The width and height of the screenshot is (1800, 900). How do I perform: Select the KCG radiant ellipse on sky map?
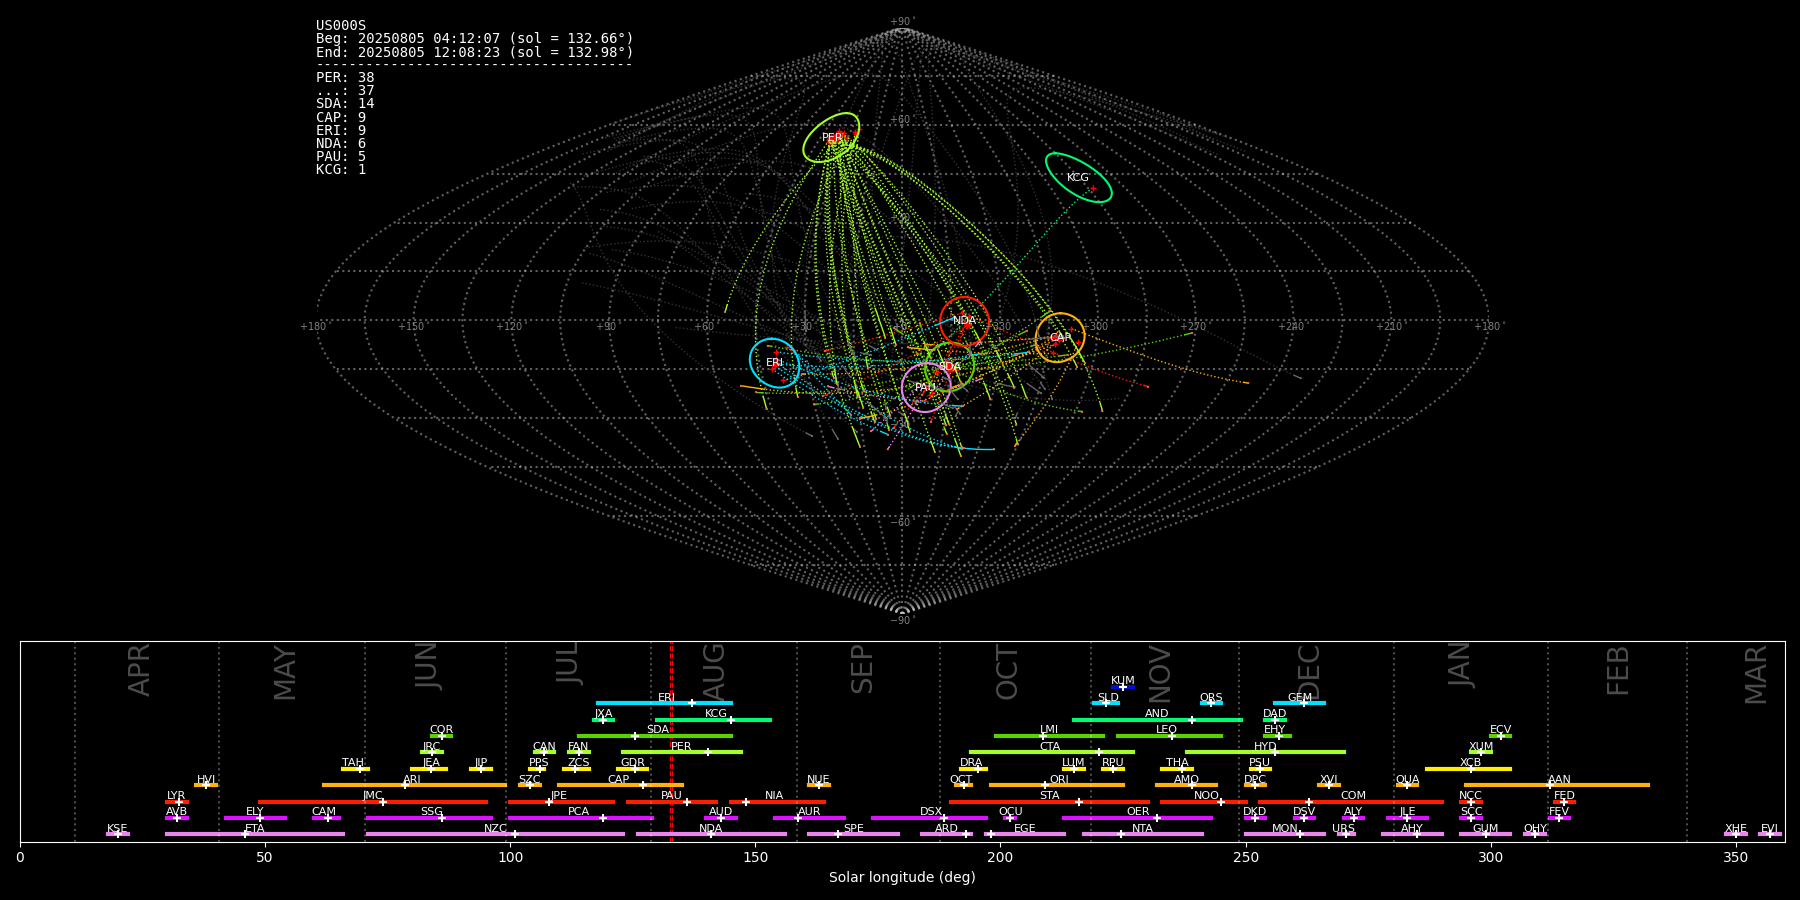point(1078,178)
